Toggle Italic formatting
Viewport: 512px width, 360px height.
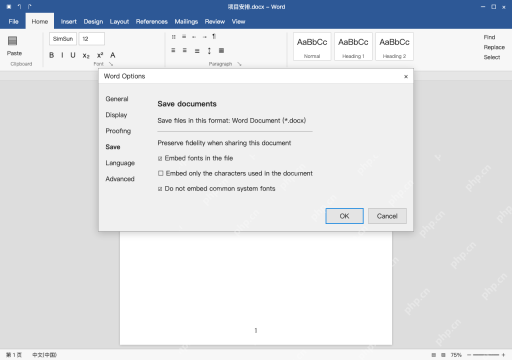point(62,55)
